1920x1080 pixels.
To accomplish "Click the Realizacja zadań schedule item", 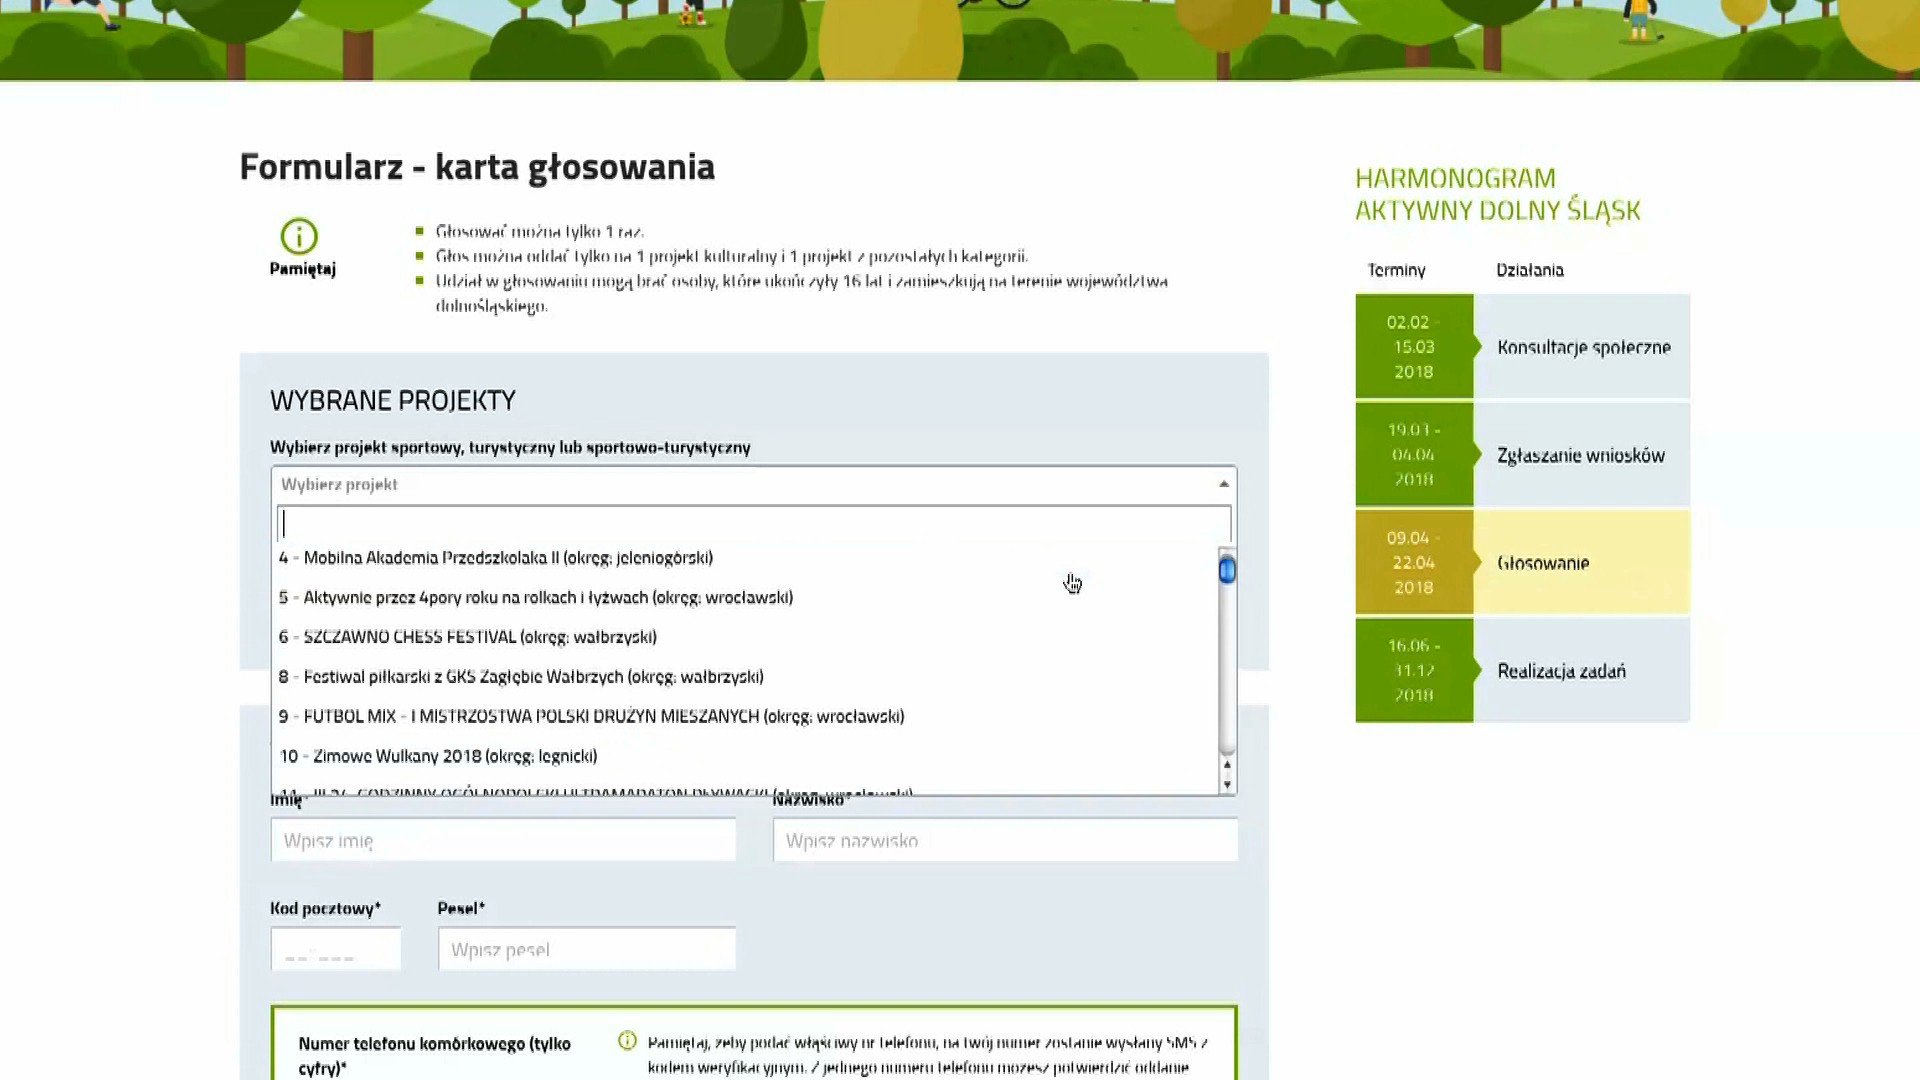I will pyautogui.click(x=1583, y=671).
